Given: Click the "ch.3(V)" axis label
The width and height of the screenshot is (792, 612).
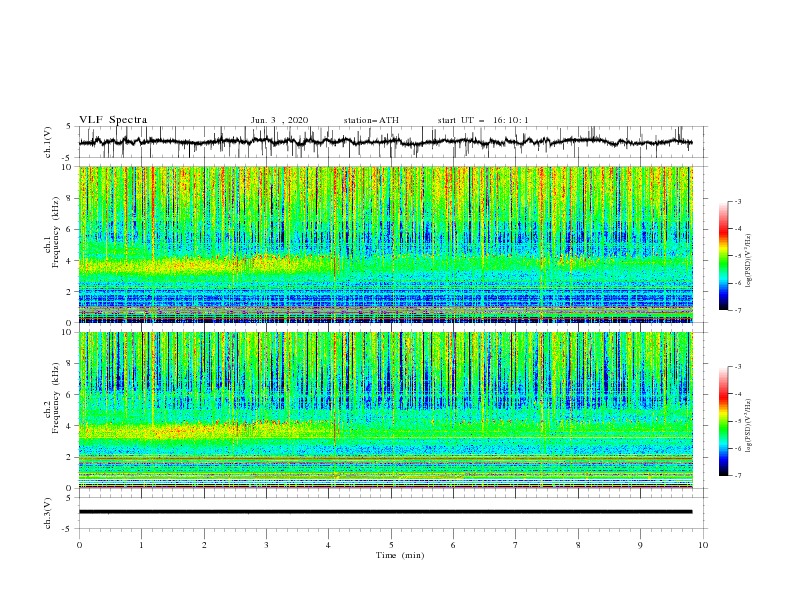Looking at the screenshot, I should [x=48, y=513].
